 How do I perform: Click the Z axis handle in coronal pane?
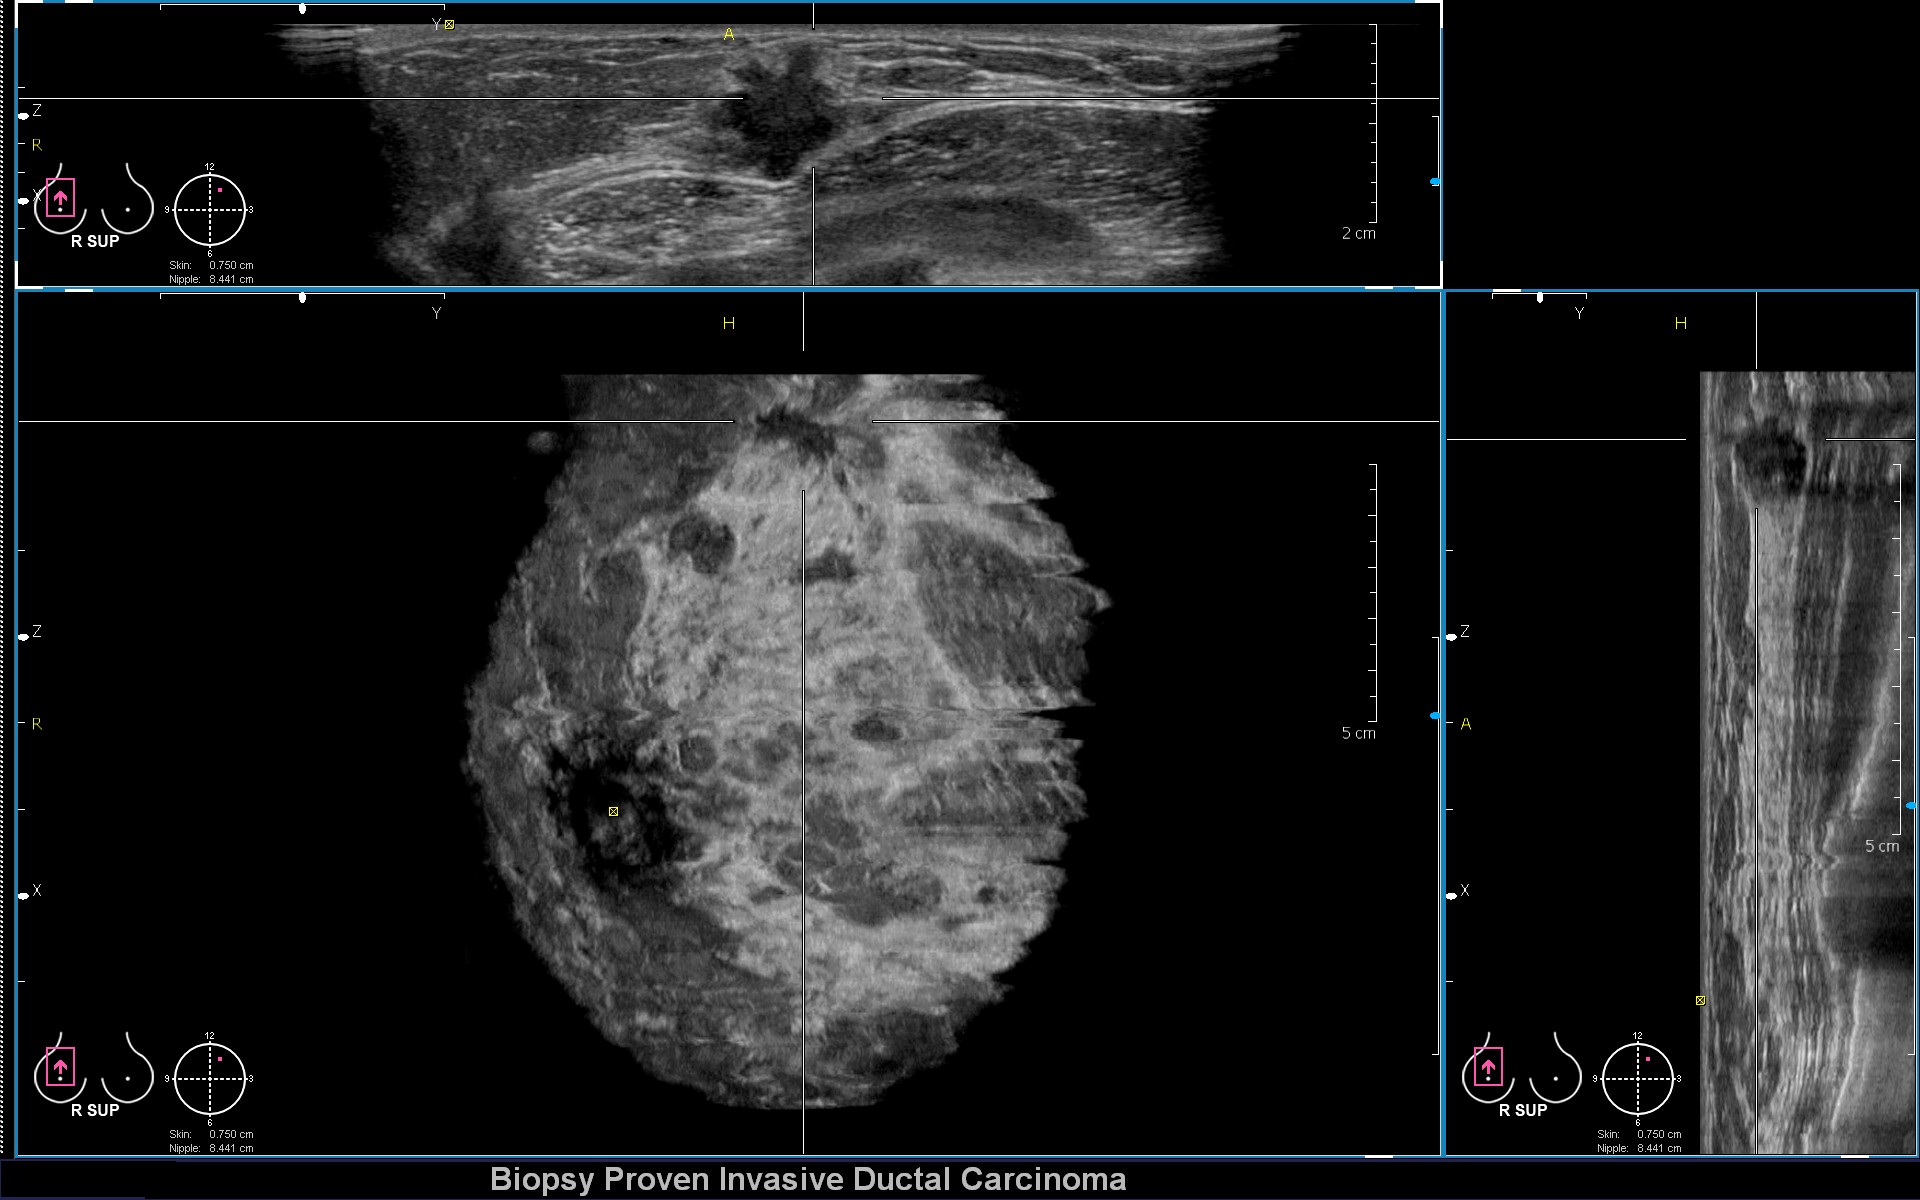tap(24, 636)
